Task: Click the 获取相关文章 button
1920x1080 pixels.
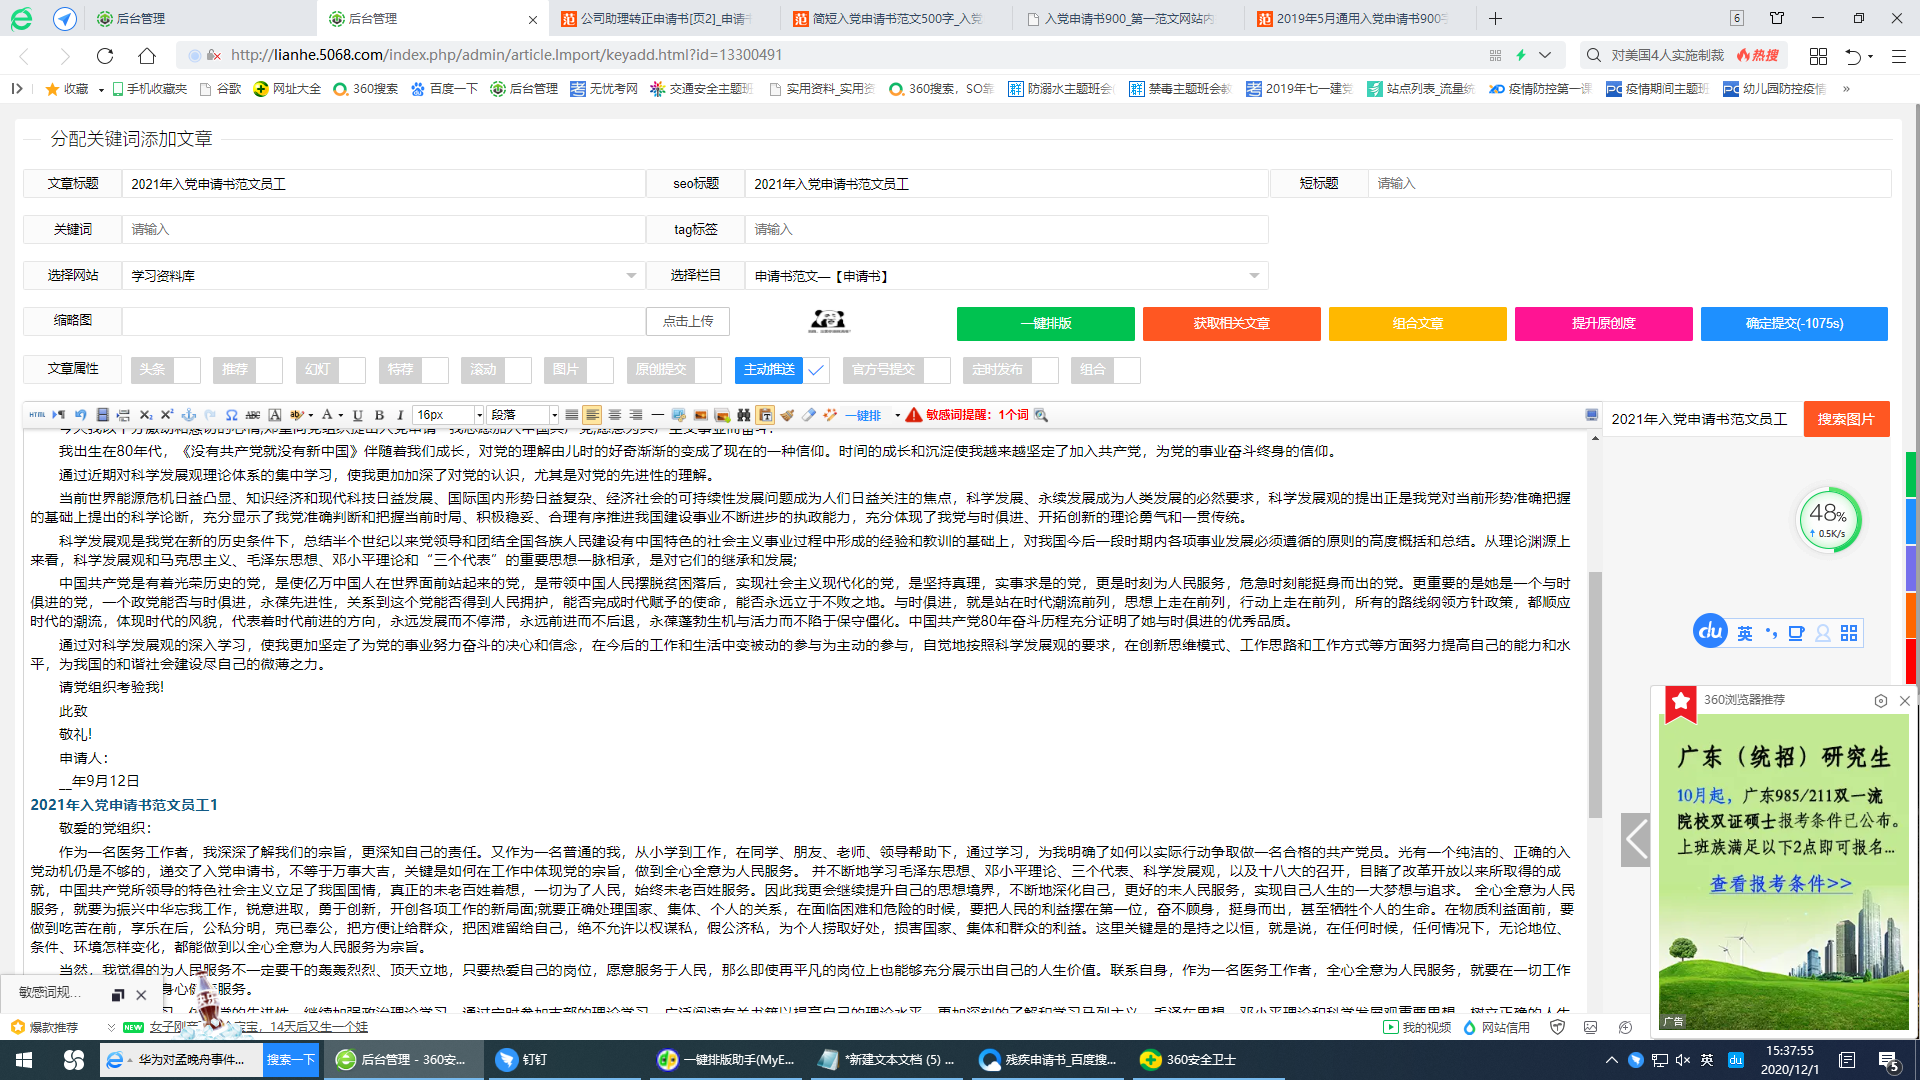Action: pos(1231,323)
